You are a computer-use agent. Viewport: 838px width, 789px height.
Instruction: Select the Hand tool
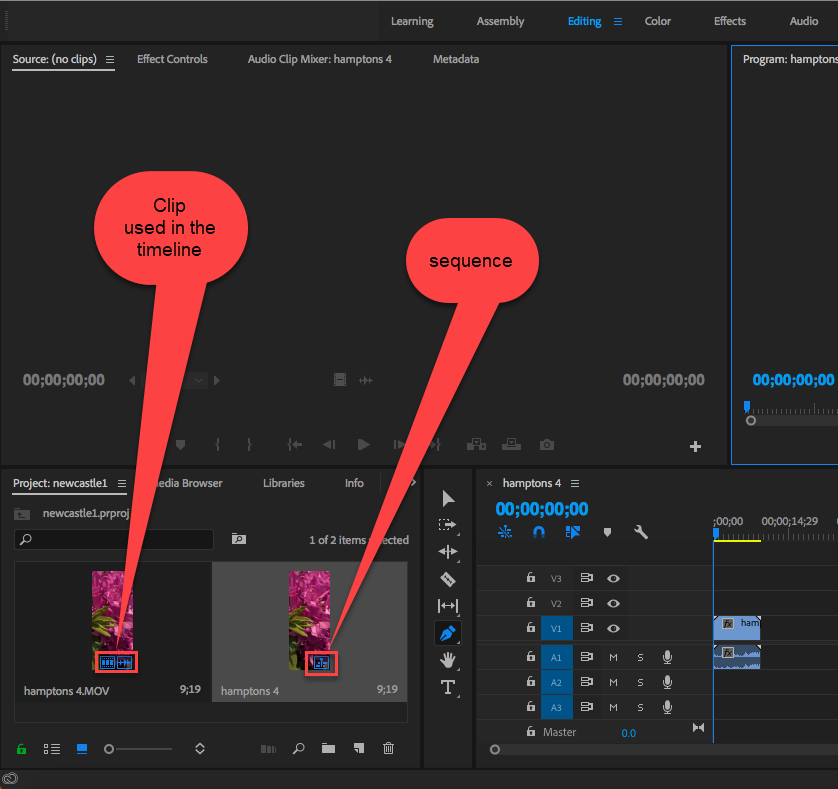point(448,660)
